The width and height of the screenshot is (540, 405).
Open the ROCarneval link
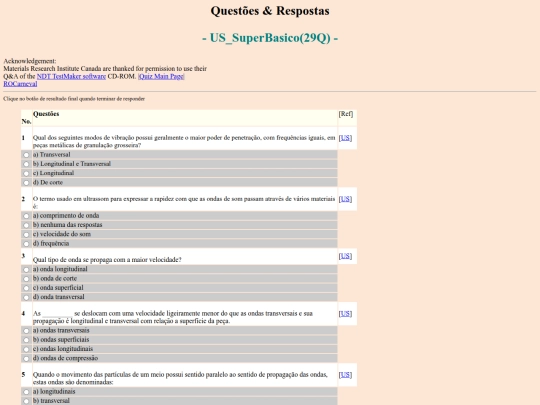[20, 84]
